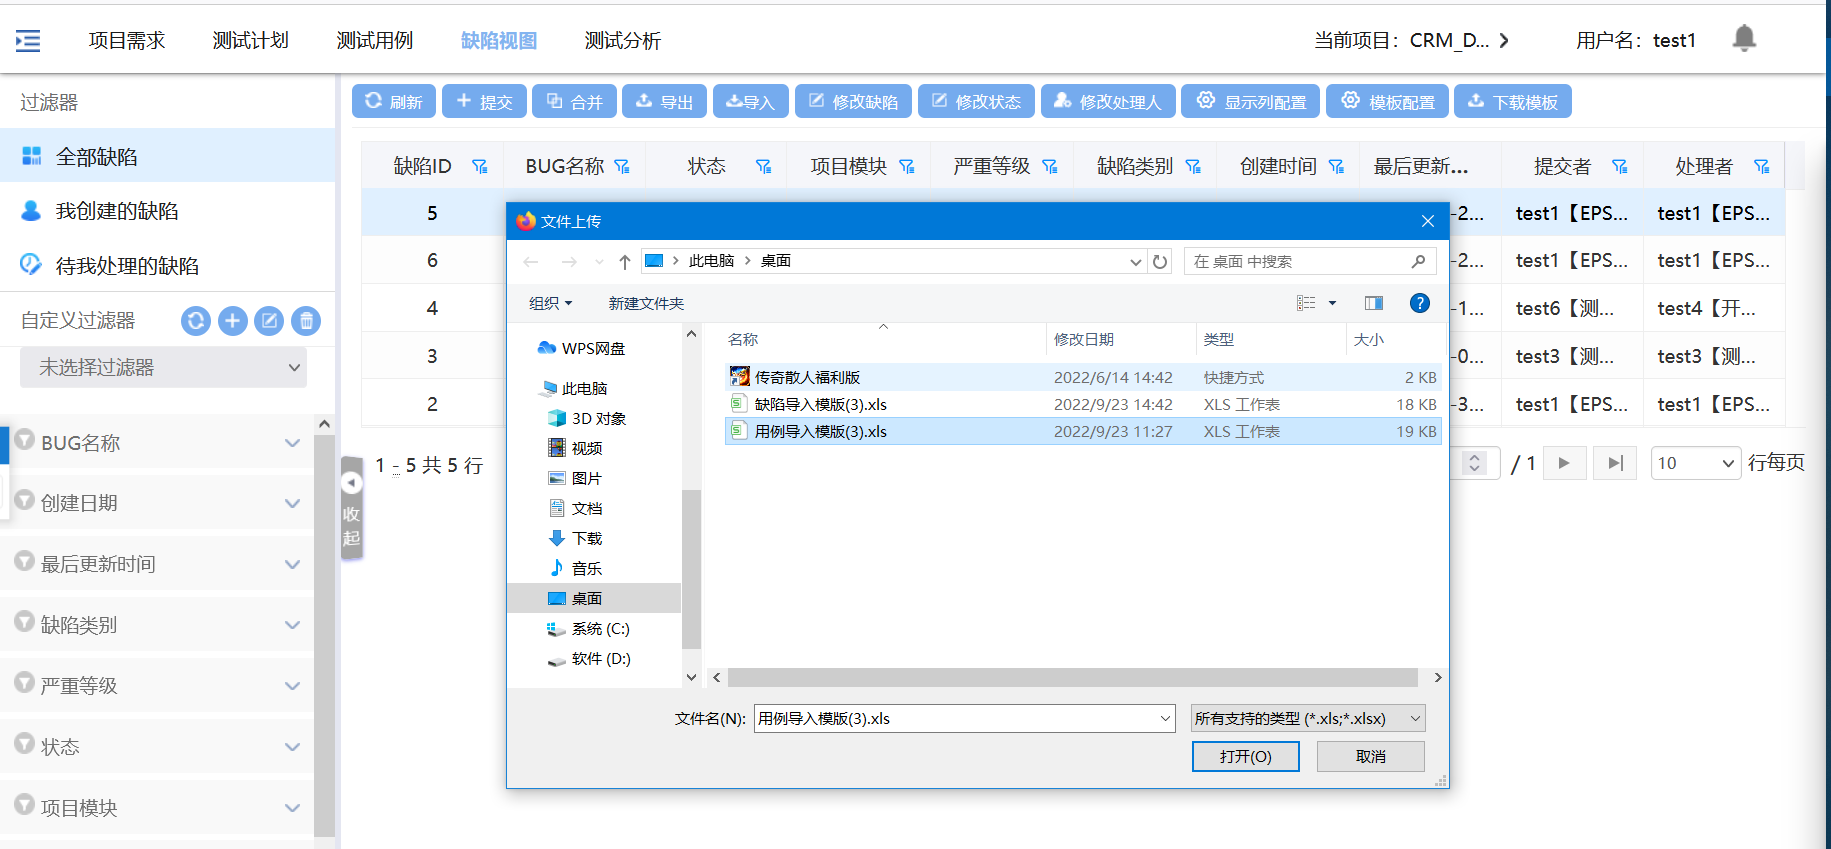Screen dimensions: 1831x849
Task: Collapse the filter panel with 收起 handle
Action: [351, 510]
